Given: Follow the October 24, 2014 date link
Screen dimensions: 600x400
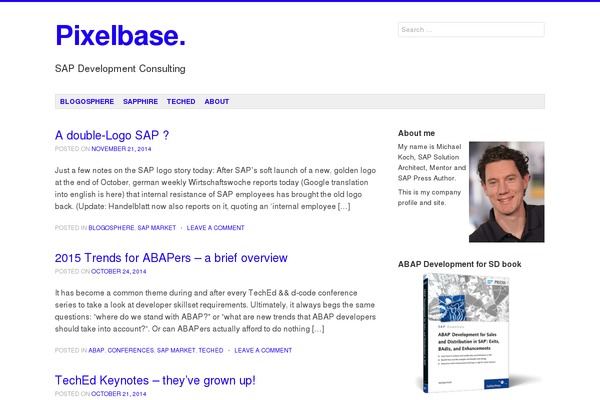Looking at the screenshot, I should 119,271.
